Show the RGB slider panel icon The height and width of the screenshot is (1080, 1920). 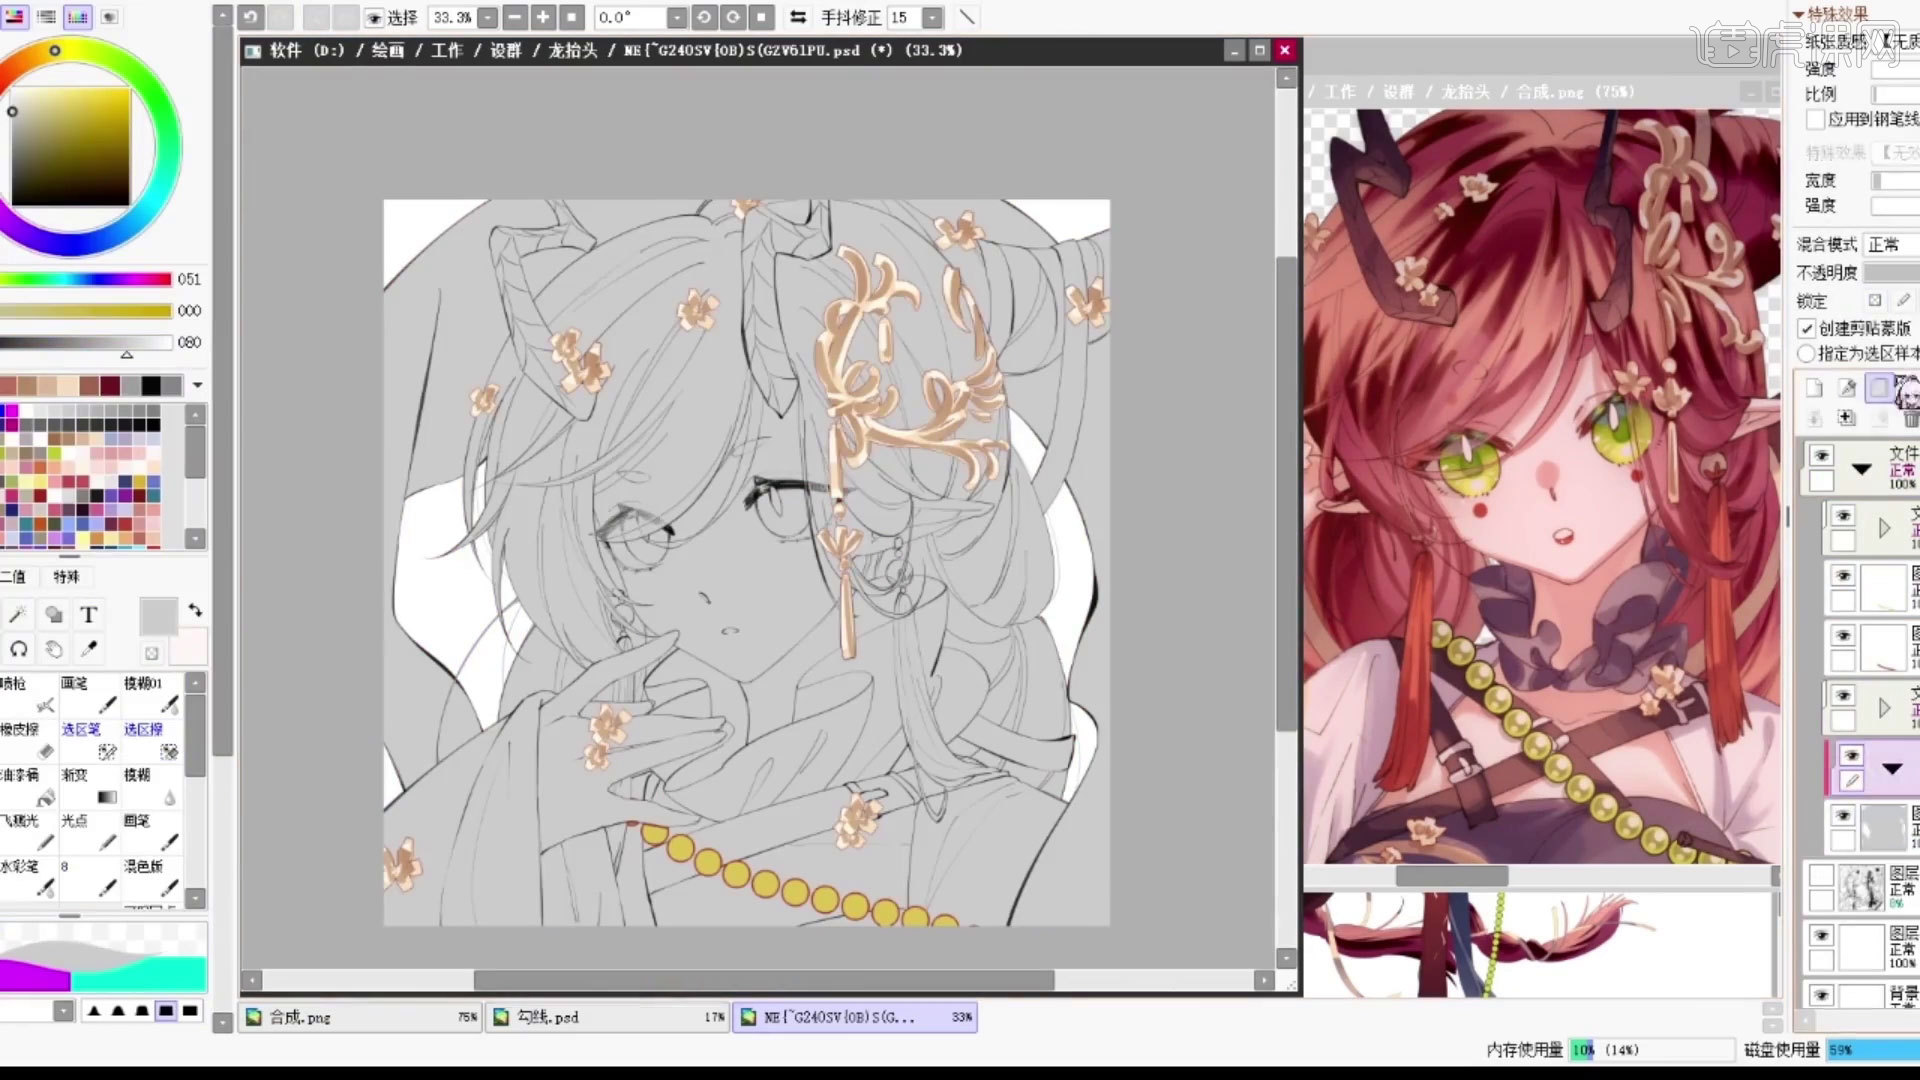(46, 17)
